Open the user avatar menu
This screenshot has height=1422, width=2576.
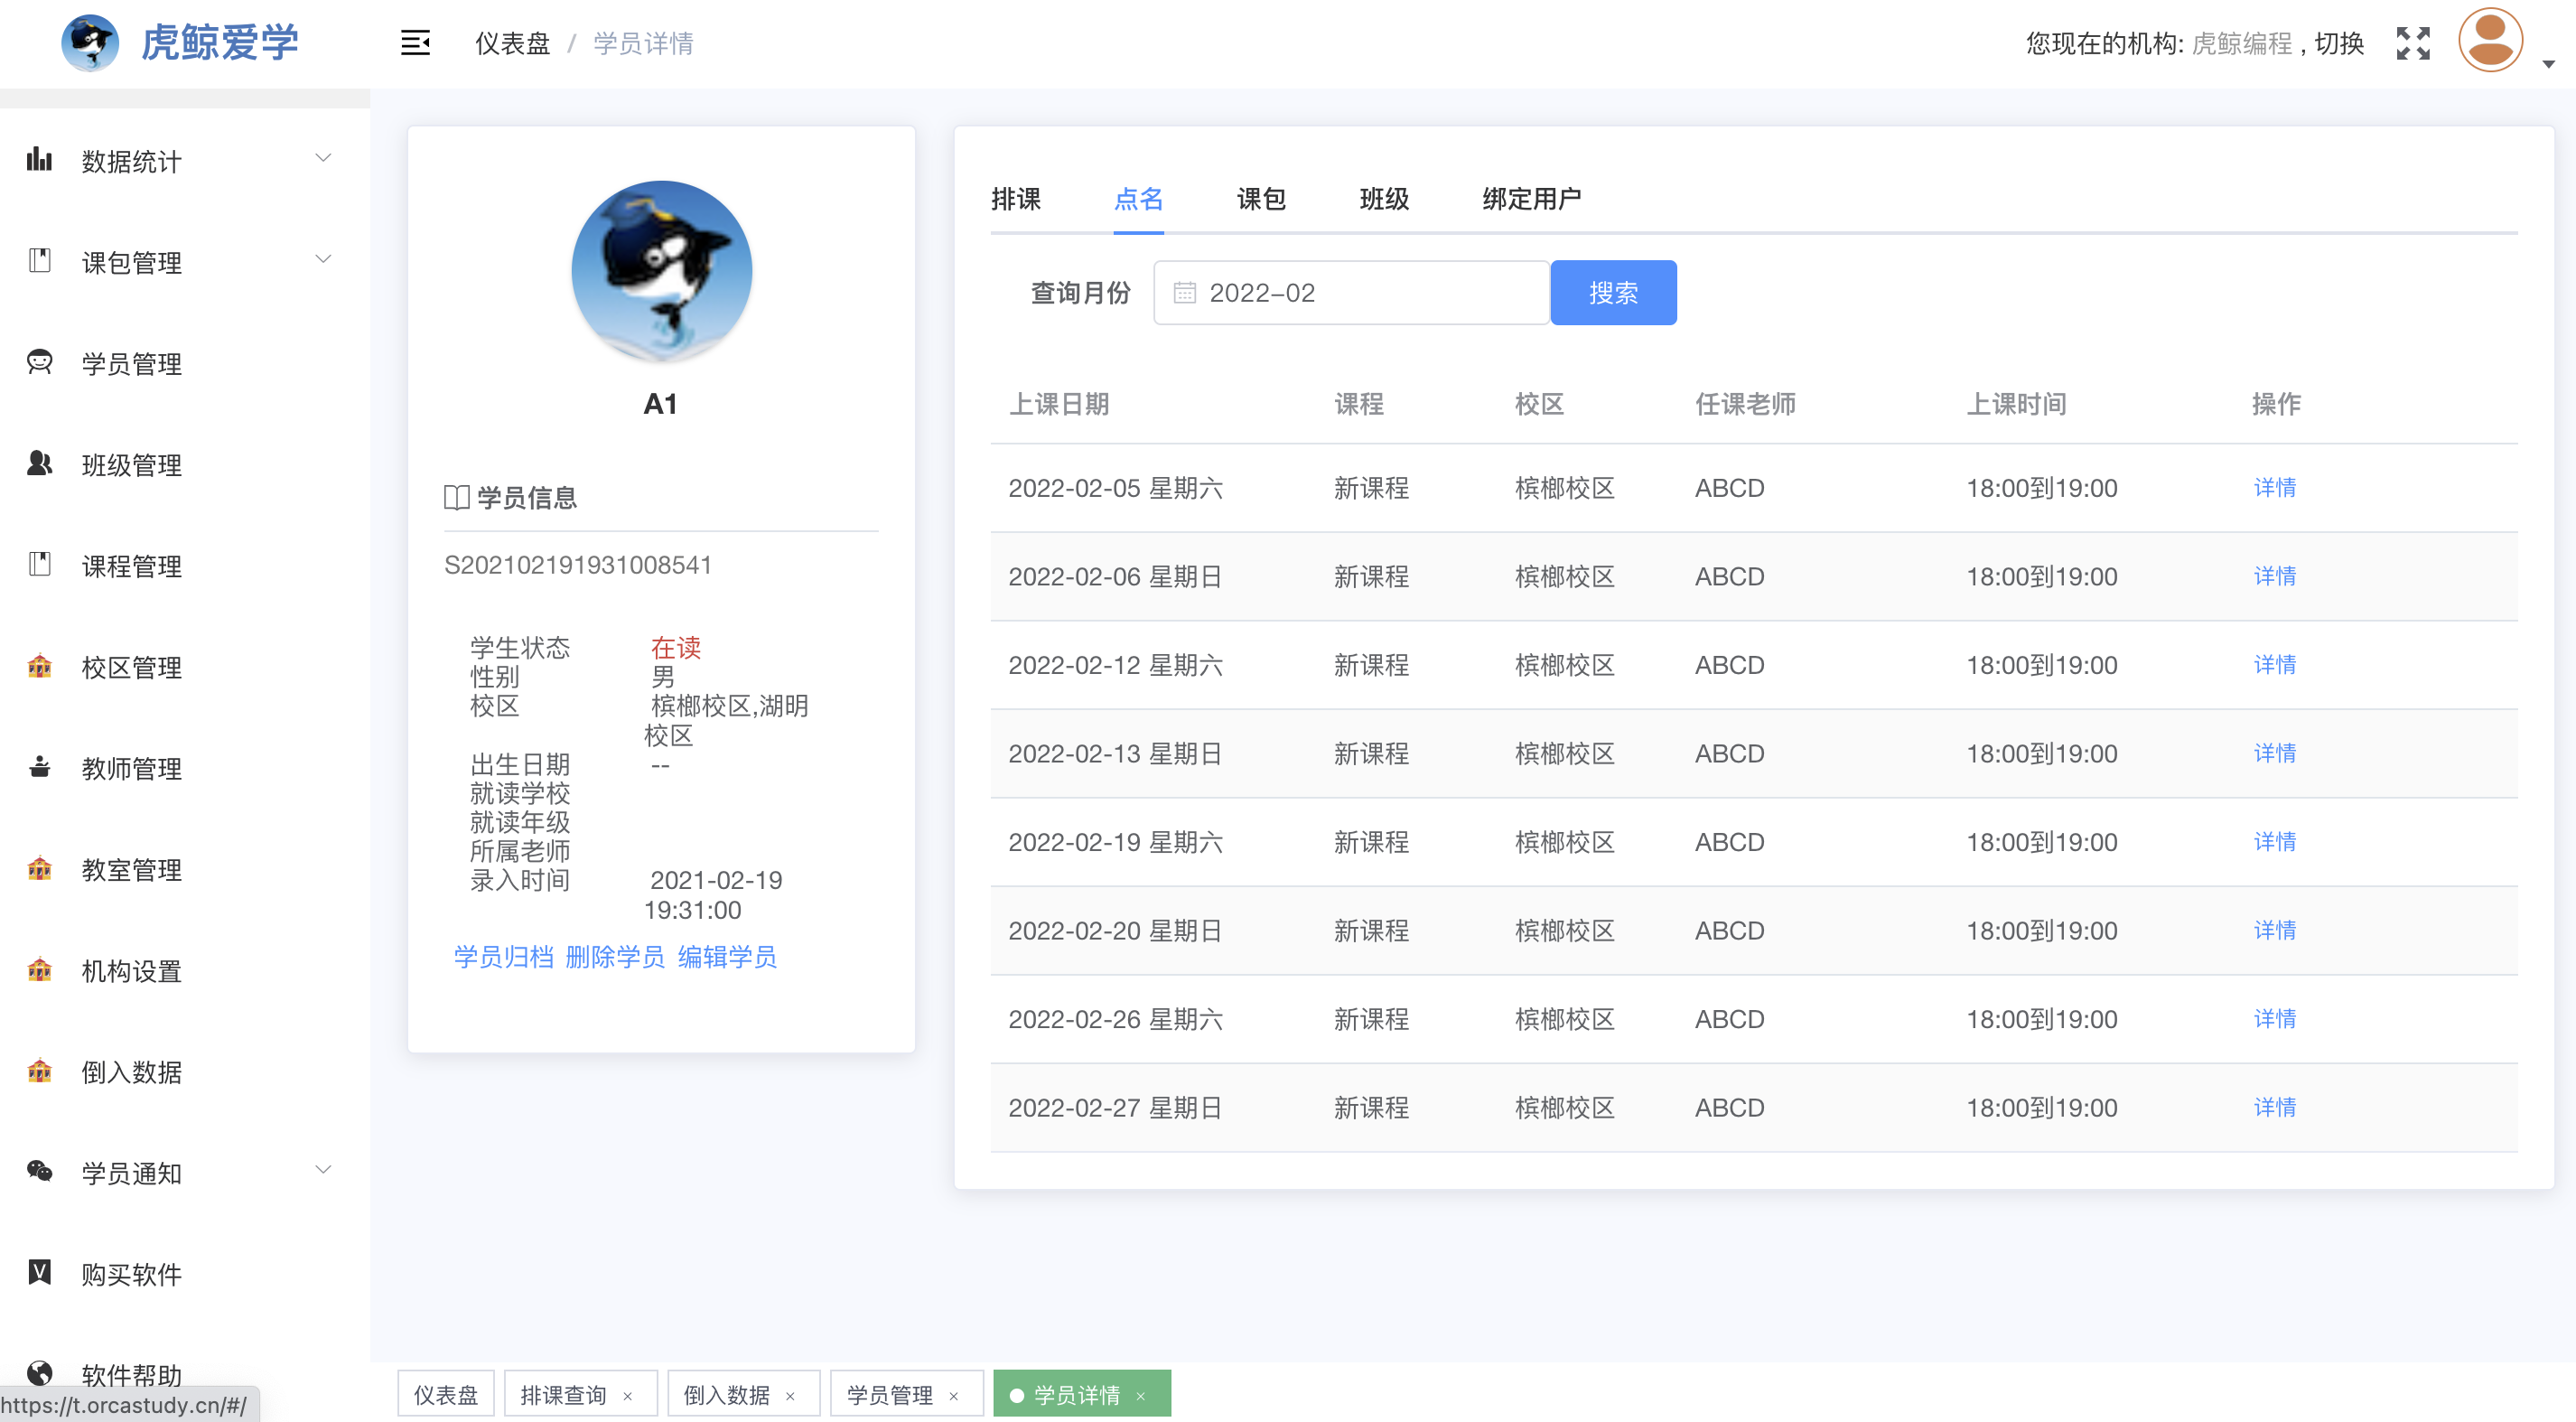[x=2490, y=41]
